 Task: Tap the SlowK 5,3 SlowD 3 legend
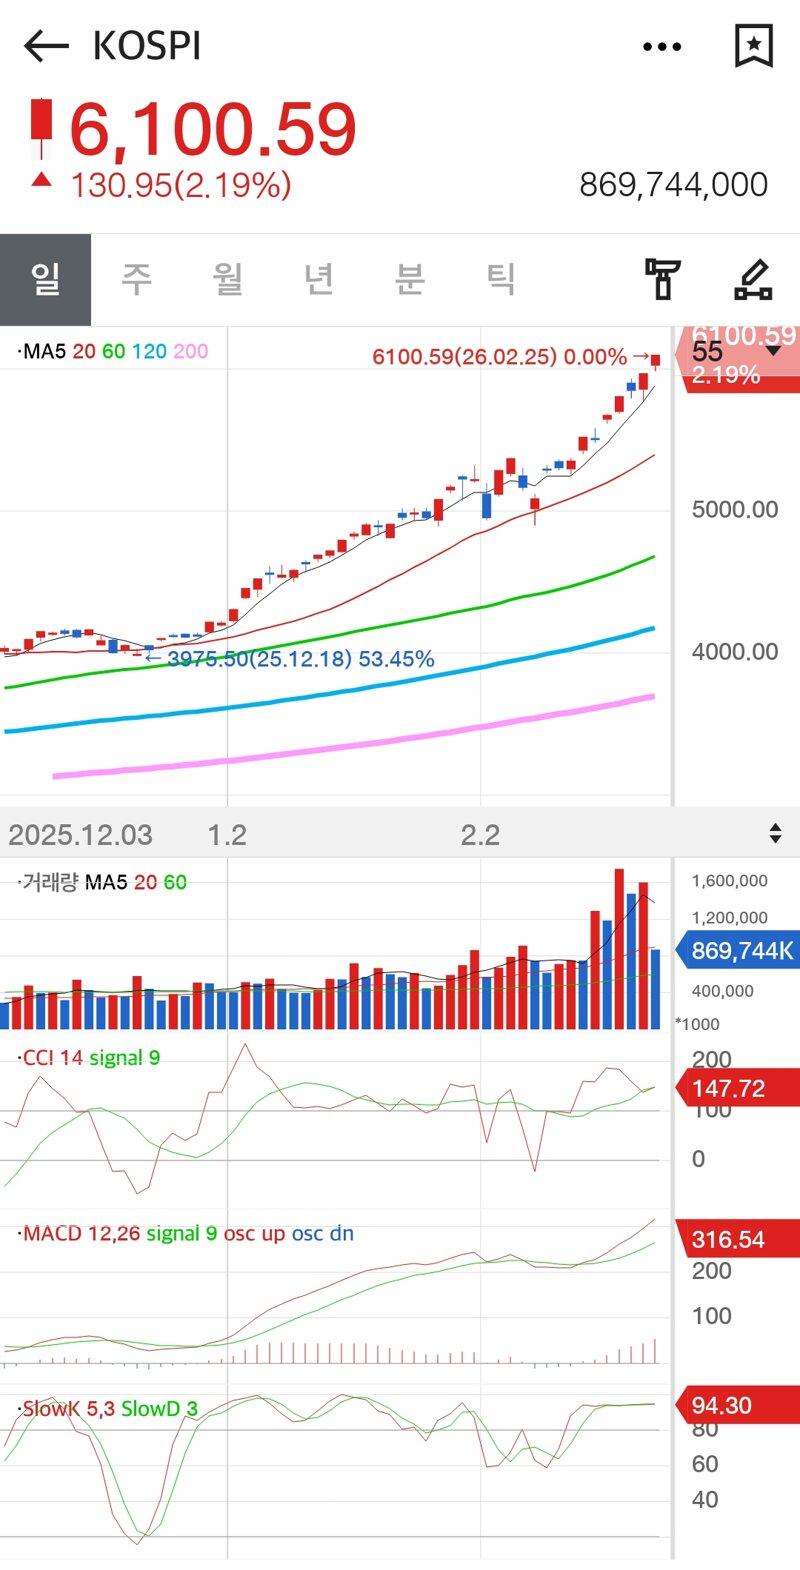coord(109,1409)
